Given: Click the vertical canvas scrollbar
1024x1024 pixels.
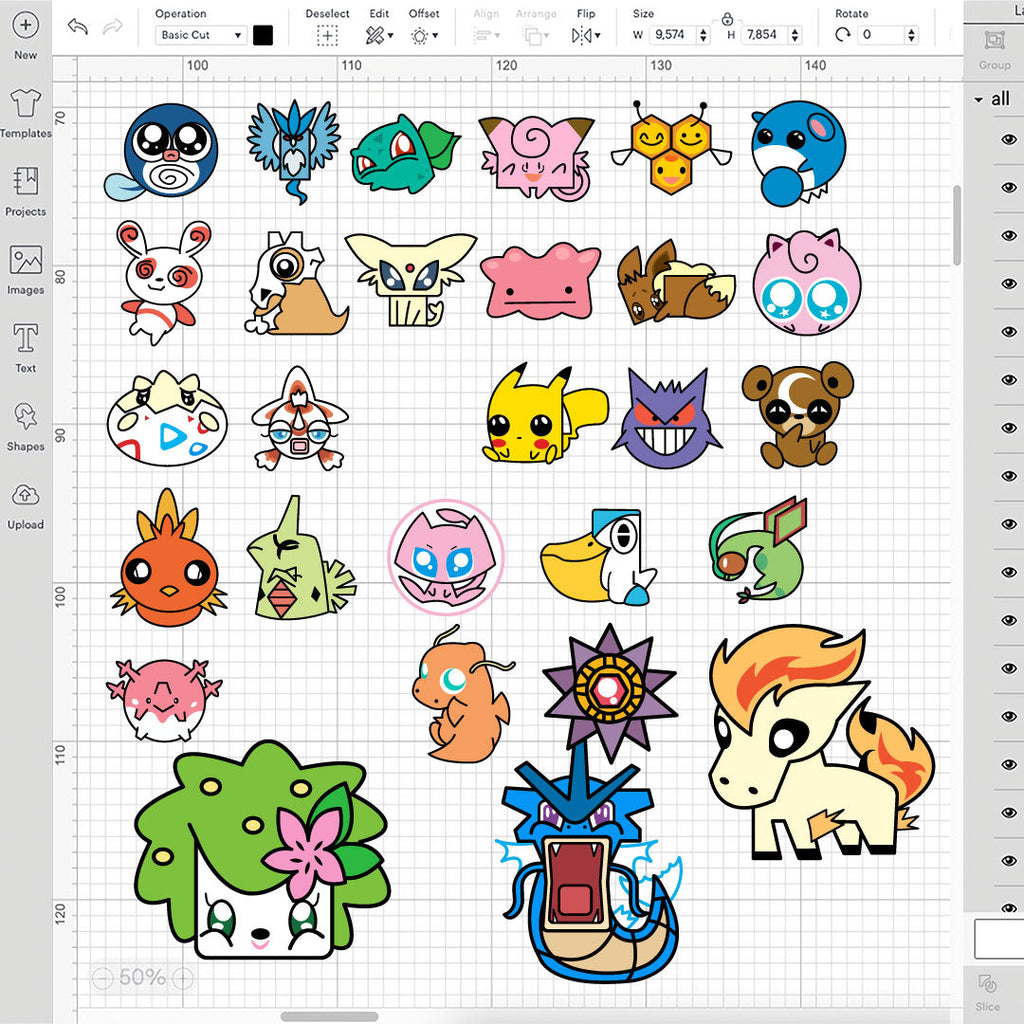Looking at the screenshot, I should [x=957, y=225].
